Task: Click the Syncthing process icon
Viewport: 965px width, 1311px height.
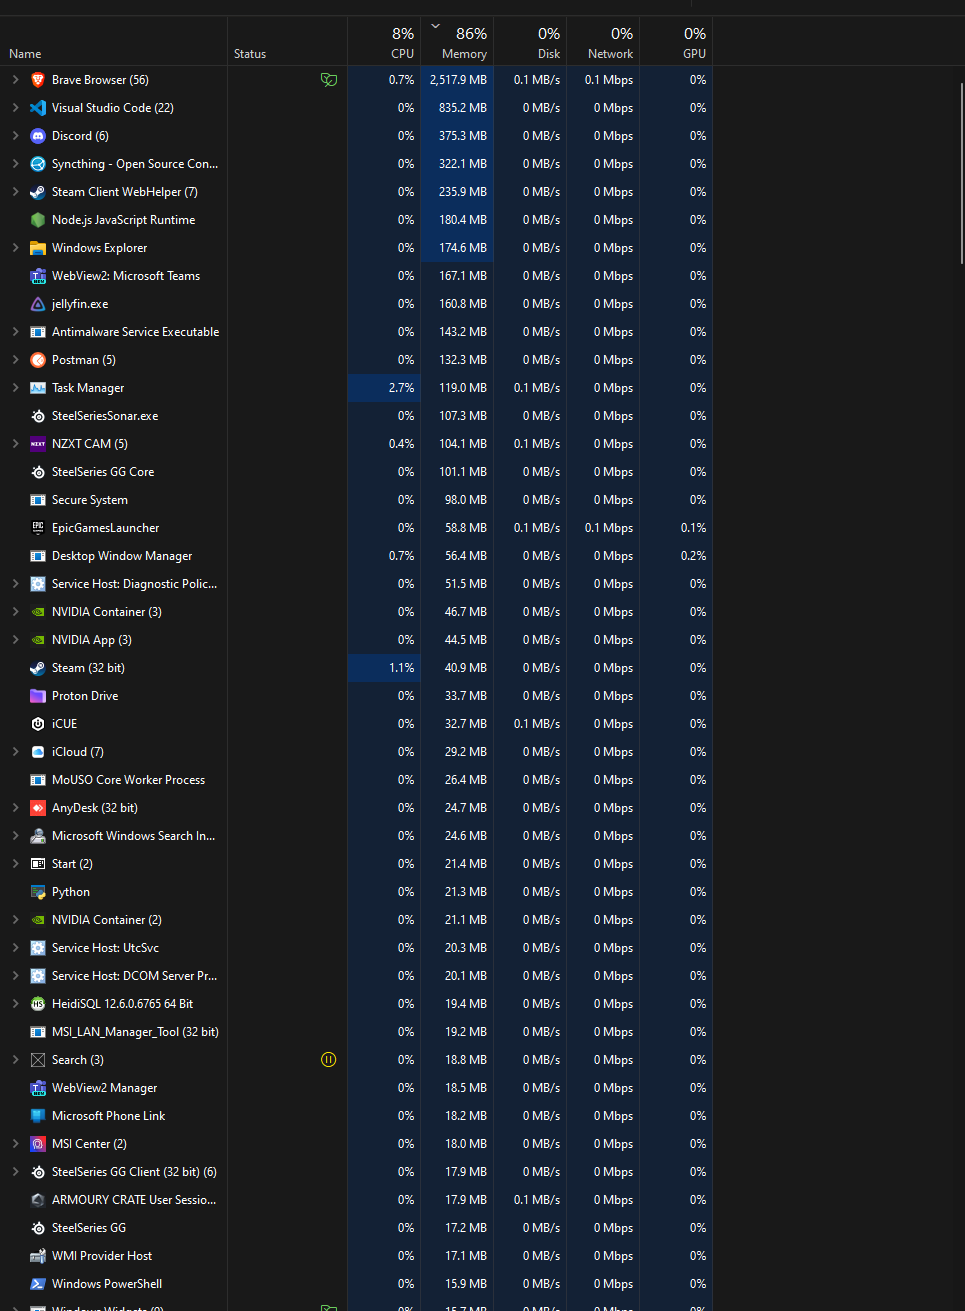Action: click(37, 163)
